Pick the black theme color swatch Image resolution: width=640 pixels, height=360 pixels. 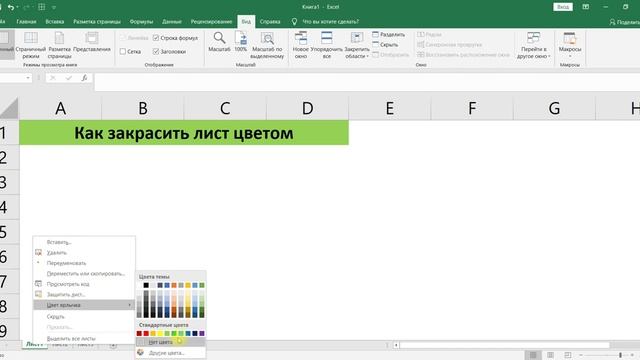point(146,285)
